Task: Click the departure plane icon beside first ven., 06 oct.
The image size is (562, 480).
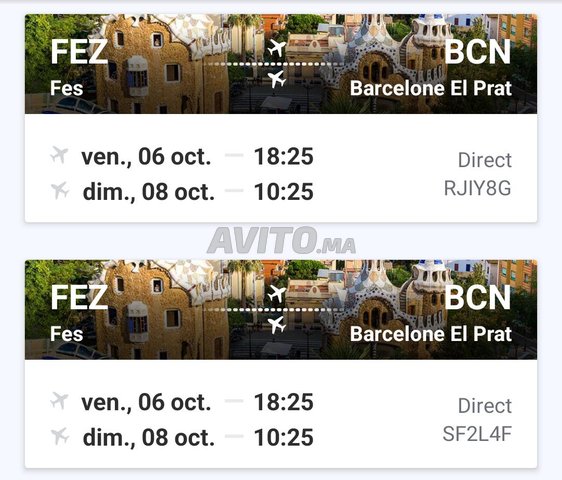Action: click(59, 155)
